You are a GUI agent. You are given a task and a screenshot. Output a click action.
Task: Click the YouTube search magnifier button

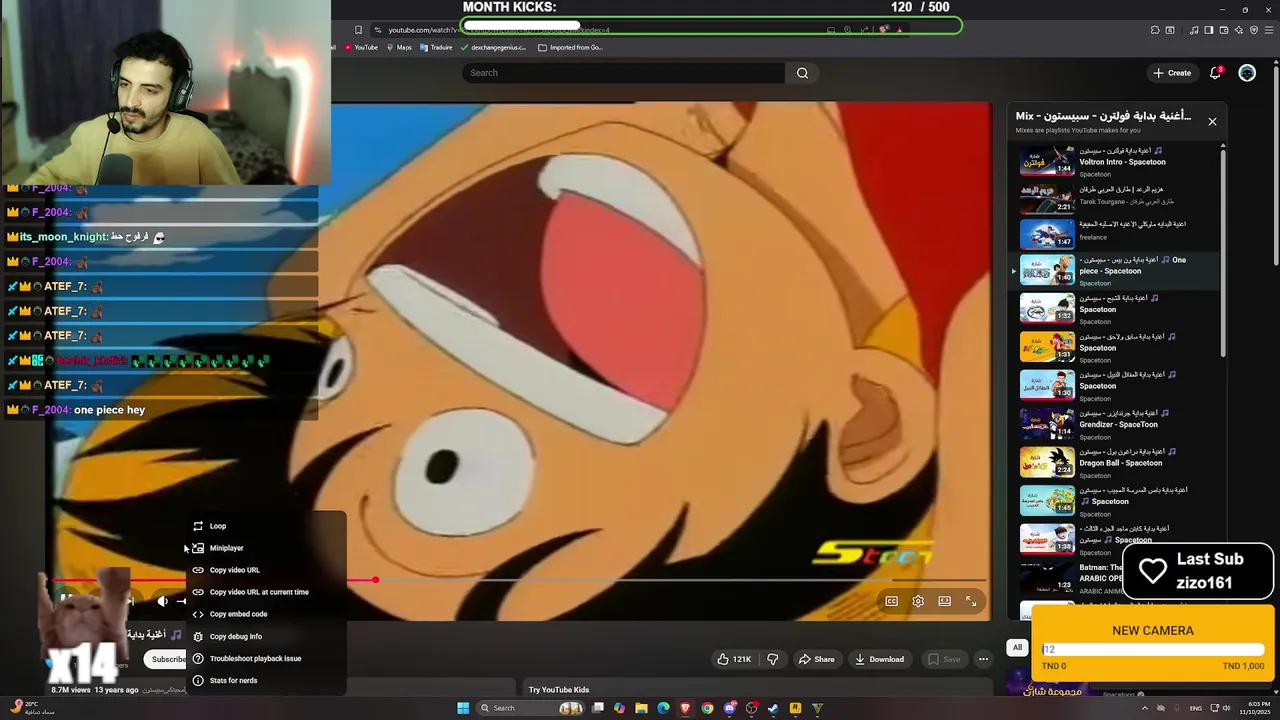802,73
